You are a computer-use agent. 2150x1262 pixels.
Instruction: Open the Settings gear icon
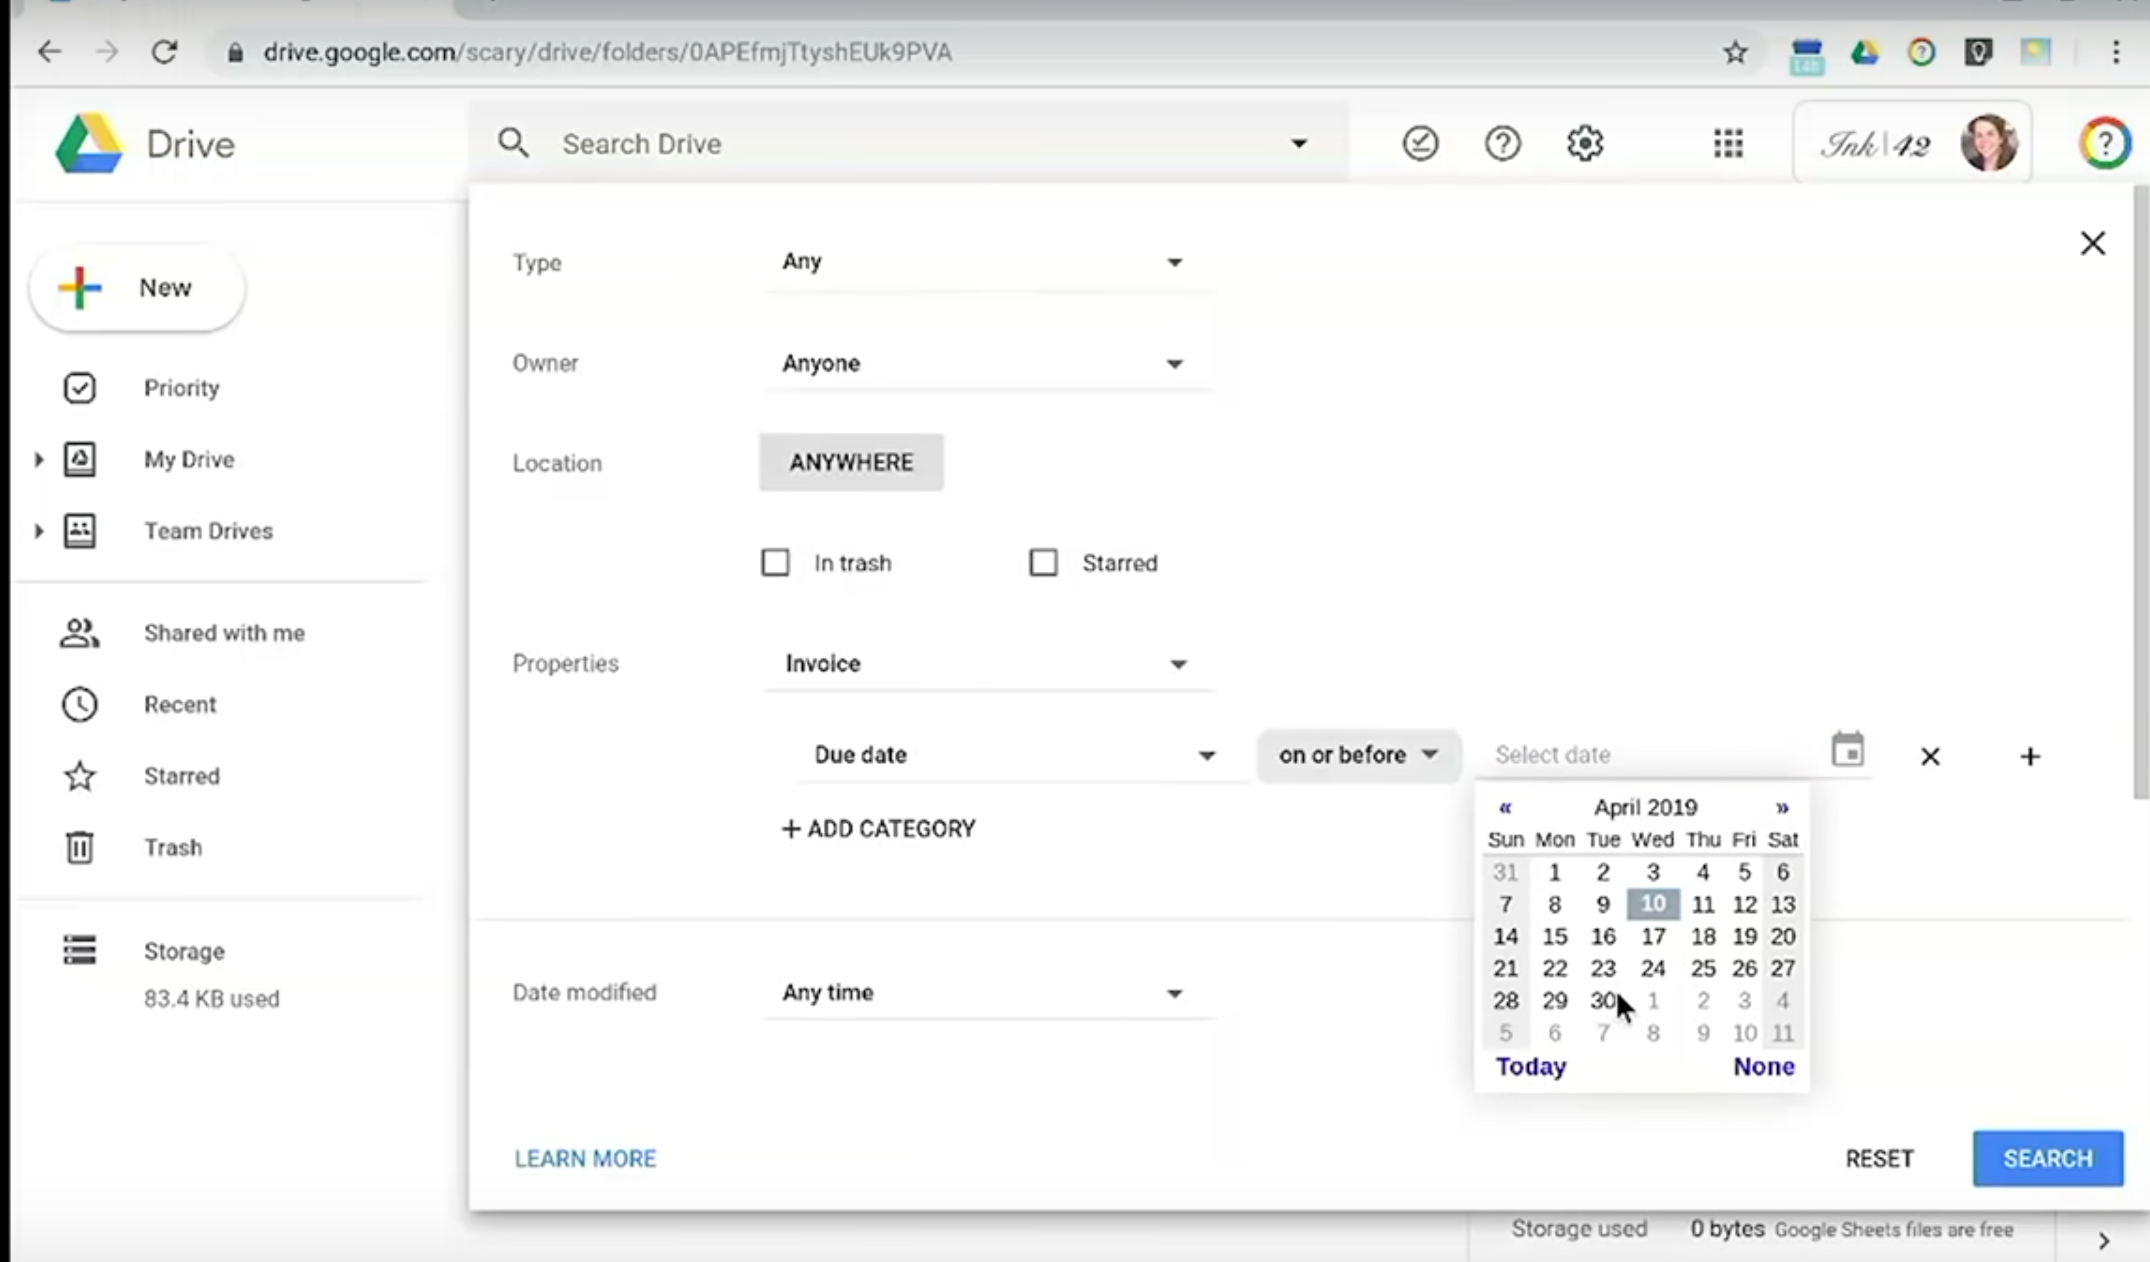coord(1584,144)
